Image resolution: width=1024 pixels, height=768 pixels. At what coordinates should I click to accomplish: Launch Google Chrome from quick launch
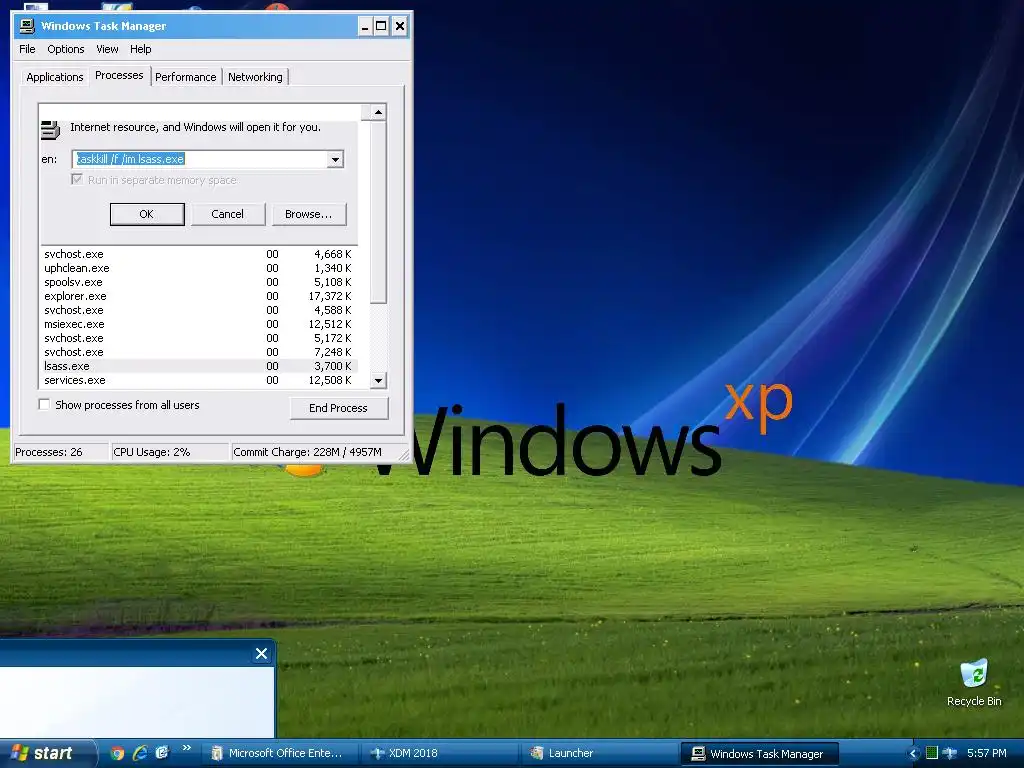[x=118, y=753]
